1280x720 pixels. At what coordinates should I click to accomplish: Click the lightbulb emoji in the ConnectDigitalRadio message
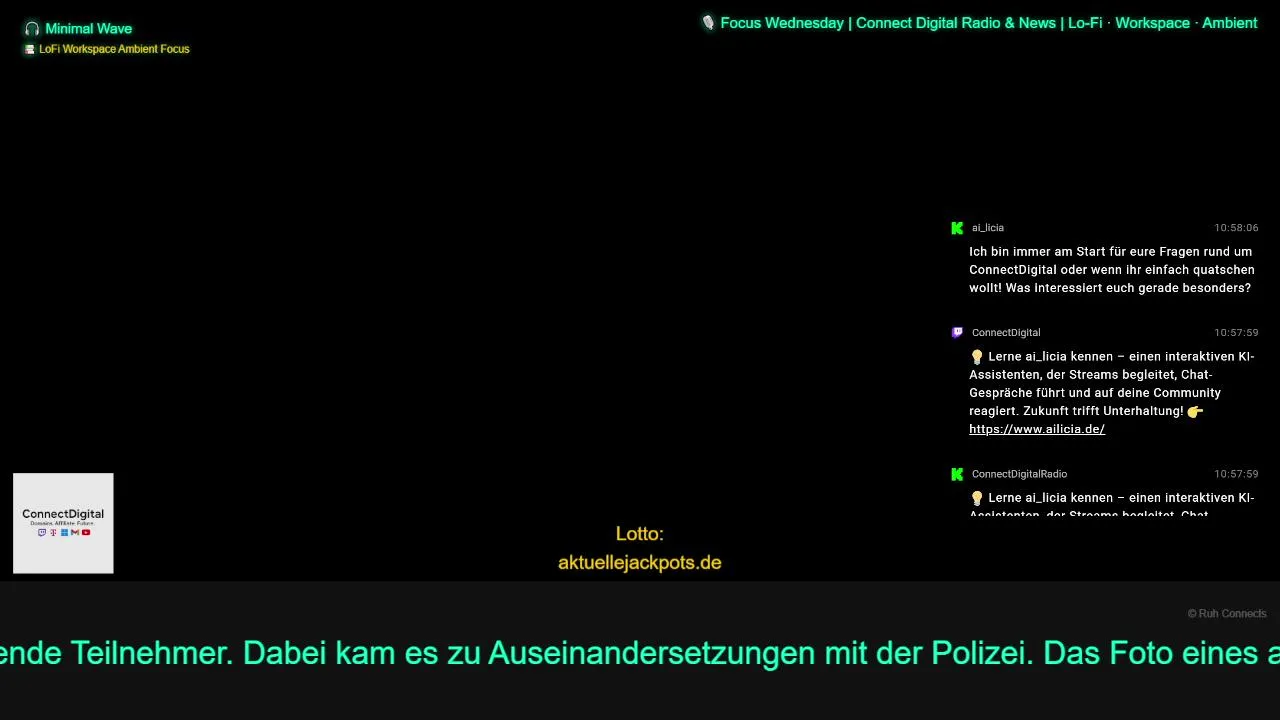(x=977, y=498)
